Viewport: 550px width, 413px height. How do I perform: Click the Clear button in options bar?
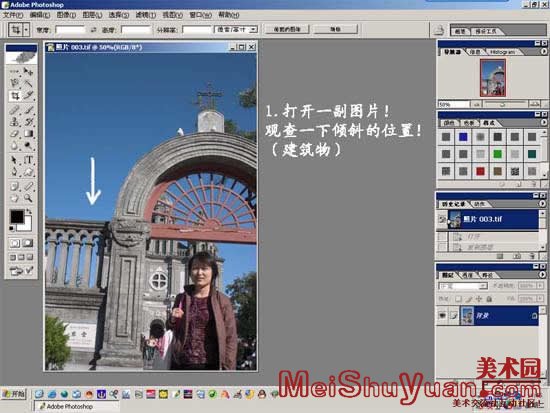[x=335, y=29]
